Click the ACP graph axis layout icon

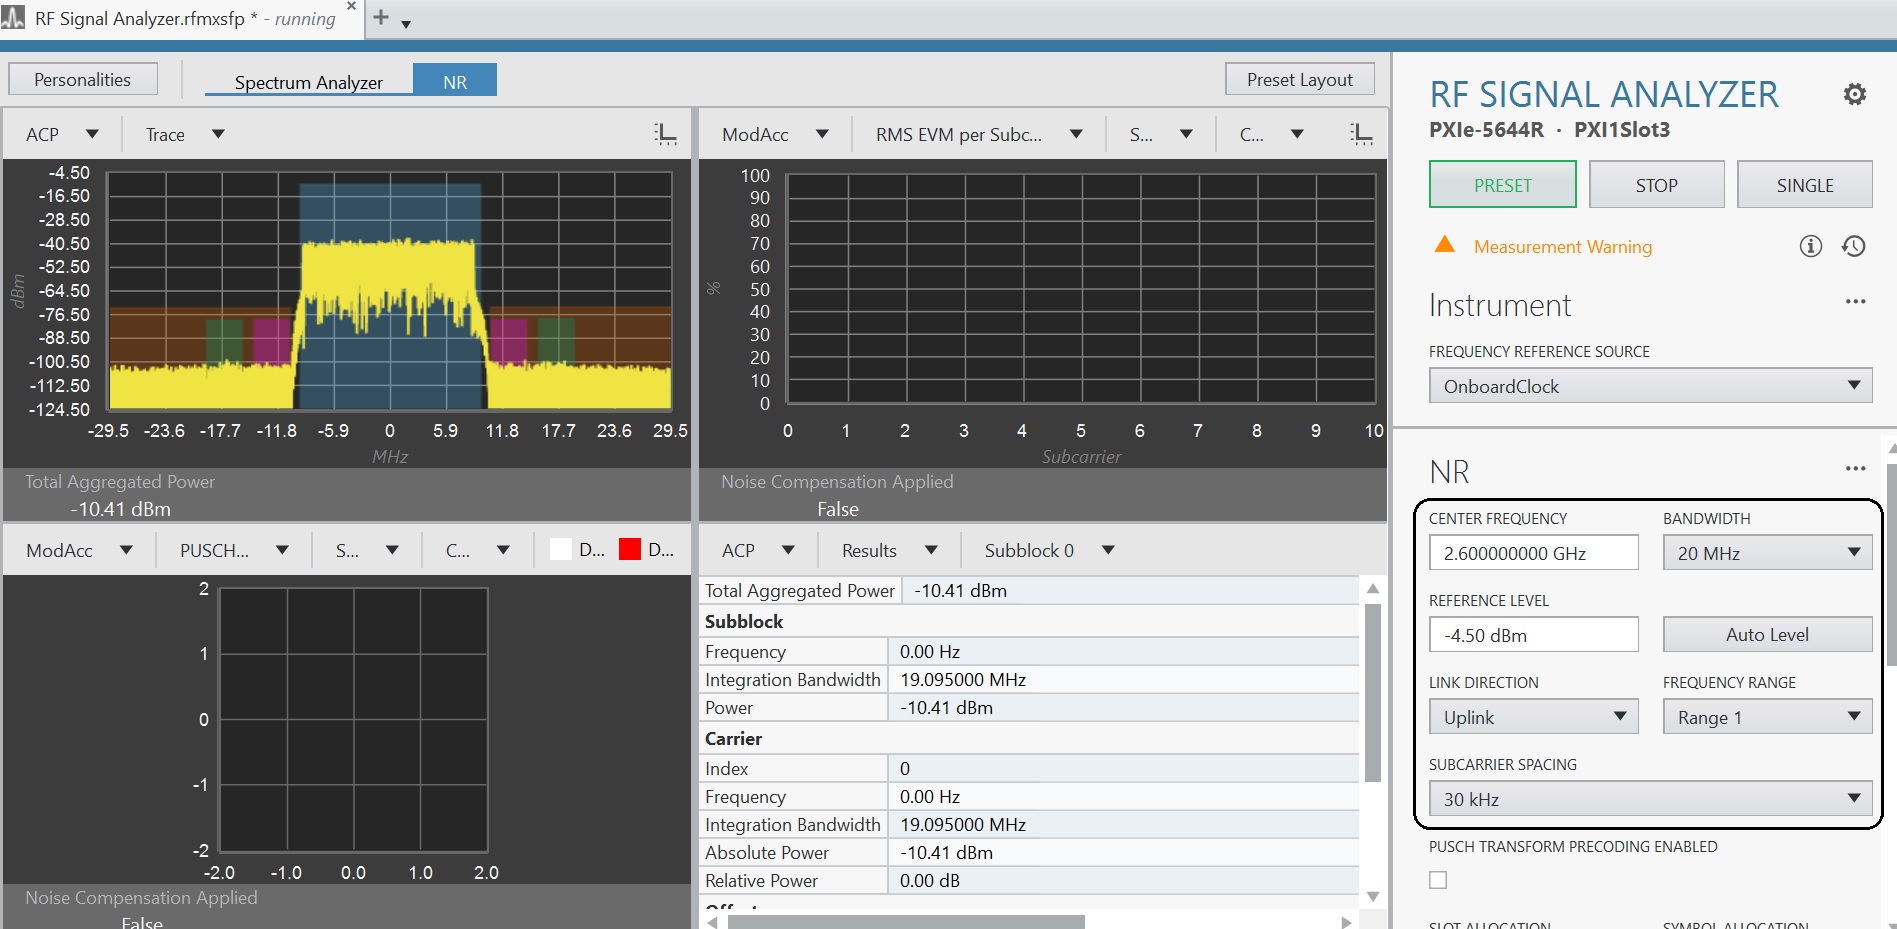[x=665, y=134]
